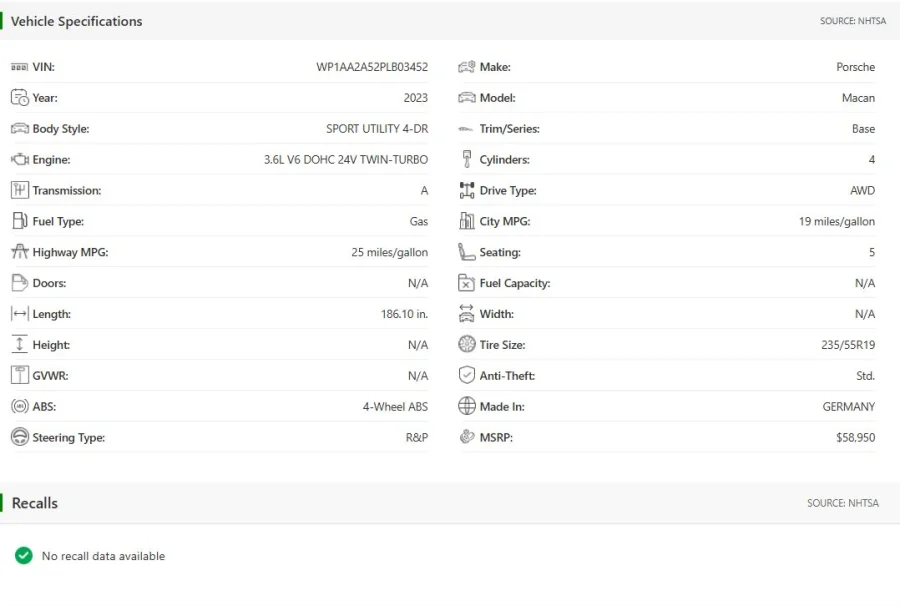Click the make value Porsche
The height and width of the screenshot is (606, 900).
(855, 67)
